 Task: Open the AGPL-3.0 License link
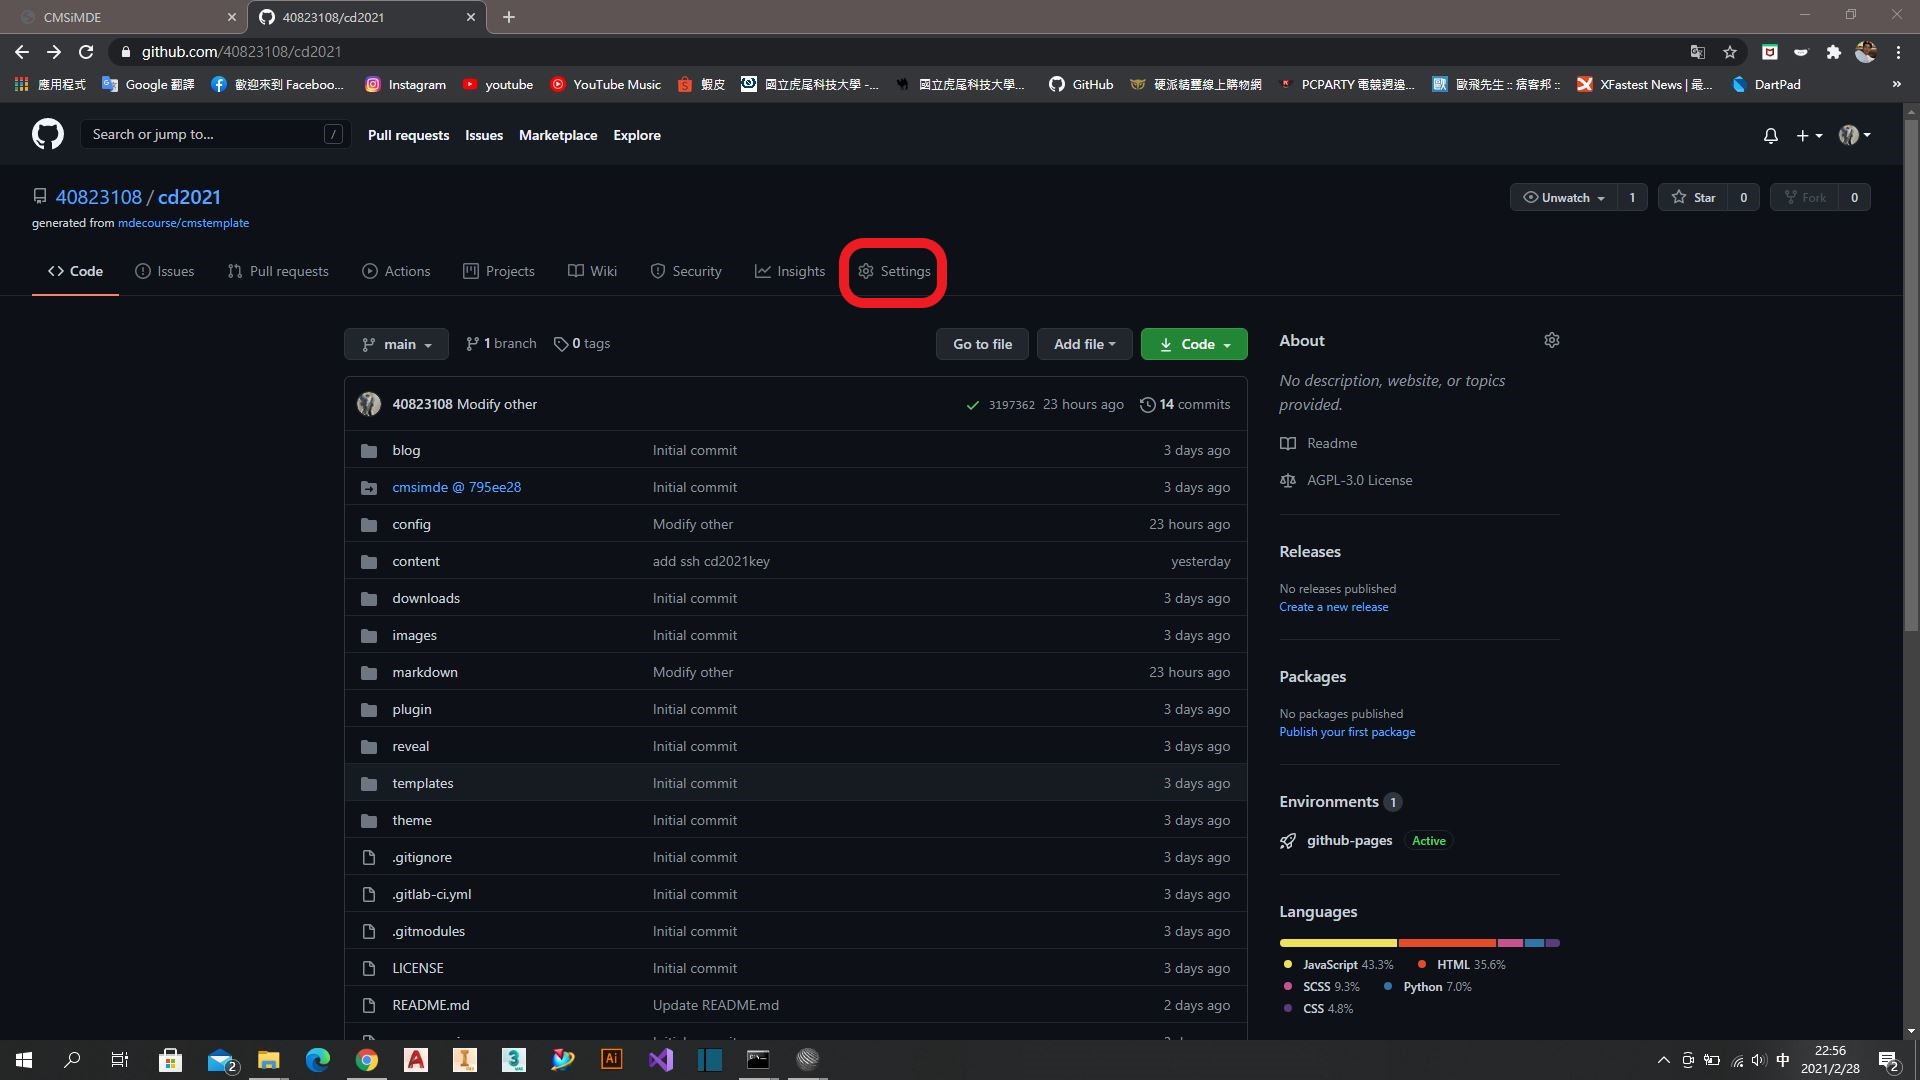1346,480
